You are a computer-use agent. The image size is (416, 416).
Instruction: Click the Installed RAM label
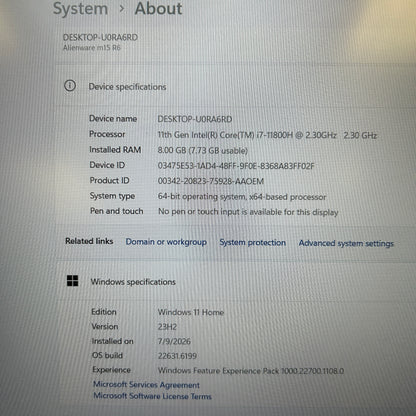pyautogui.click(x=115, y=150)
